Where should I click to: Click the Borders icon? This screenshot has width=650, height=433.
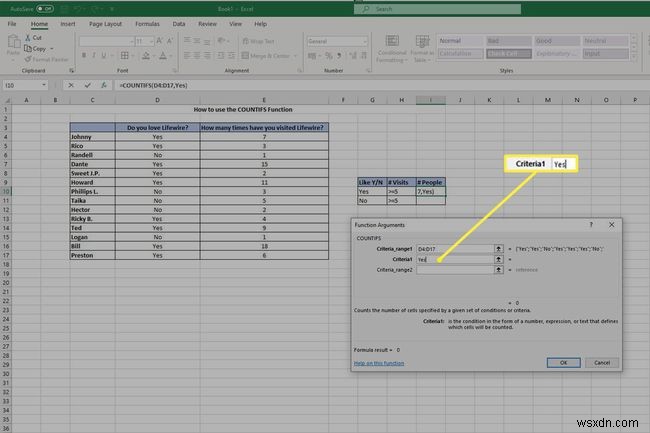click(x=124, y=56)
